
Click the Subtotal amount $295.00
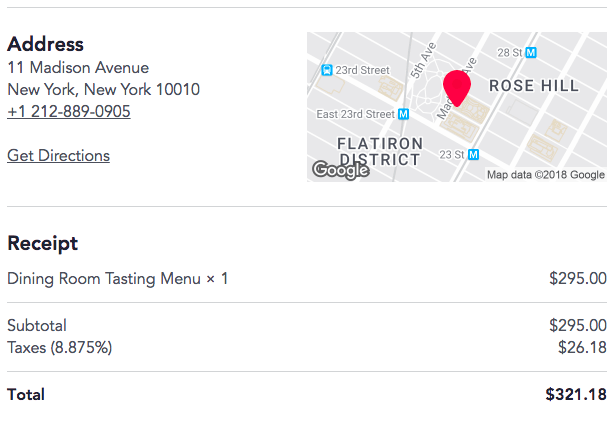[578, 326]
